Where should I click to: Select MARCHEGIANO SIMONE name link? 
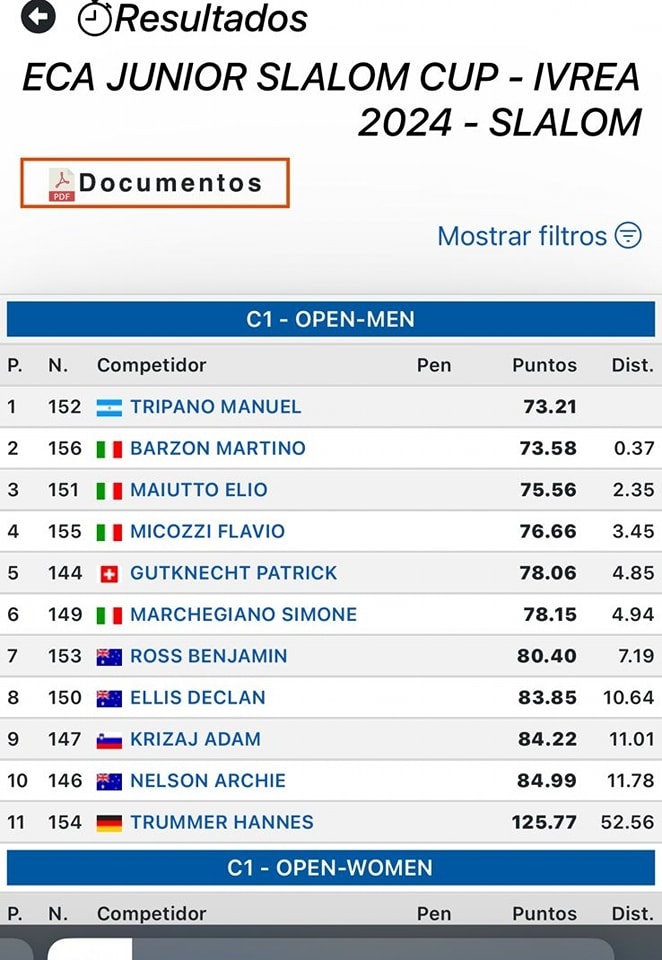click(243, 614)
